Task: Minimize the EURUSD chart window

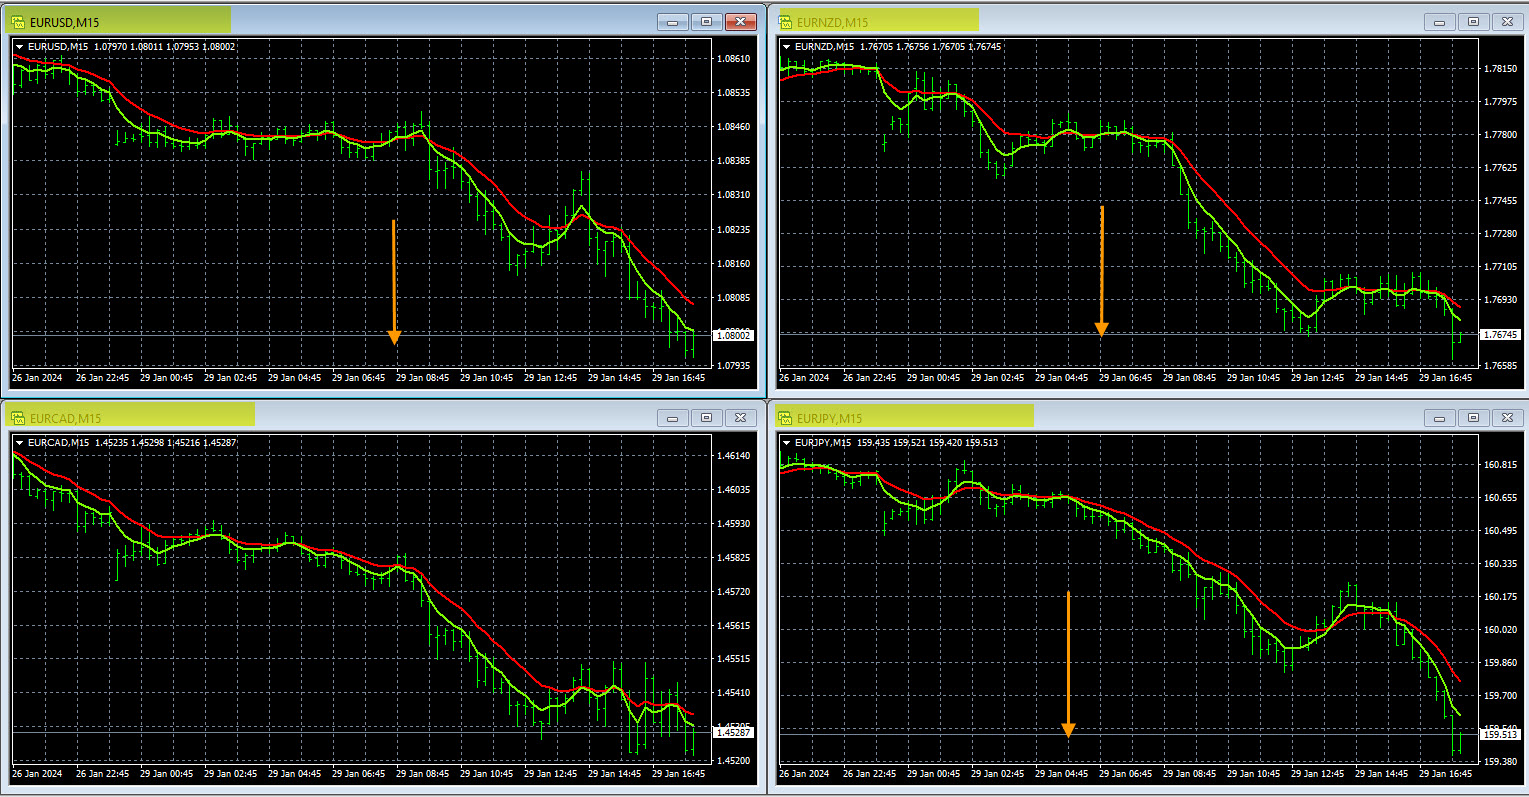Action: (673, 21)
